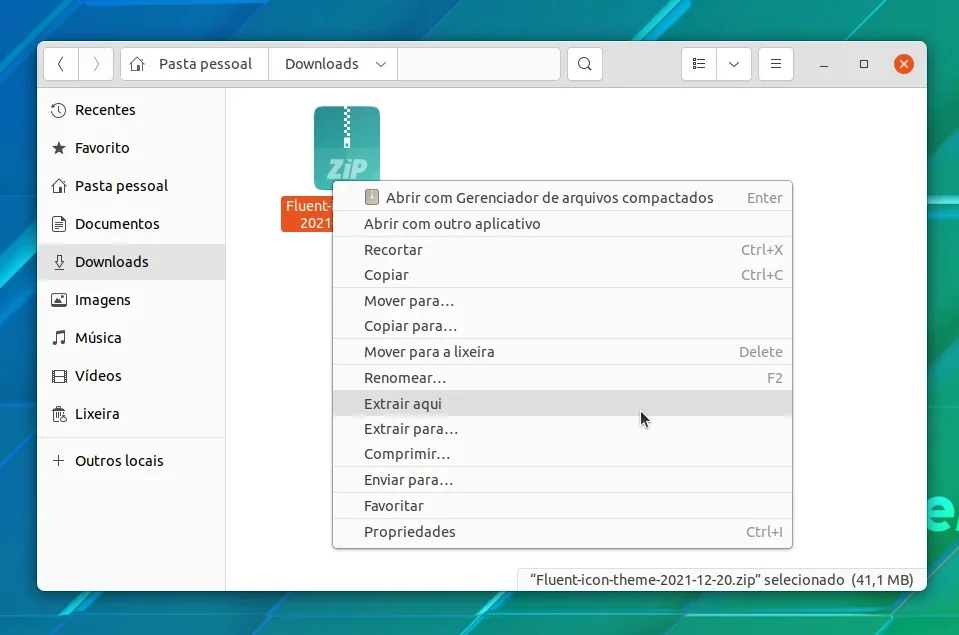Close the file manager window
Viewport: 959px width, 635px height.
pos(903,64)
